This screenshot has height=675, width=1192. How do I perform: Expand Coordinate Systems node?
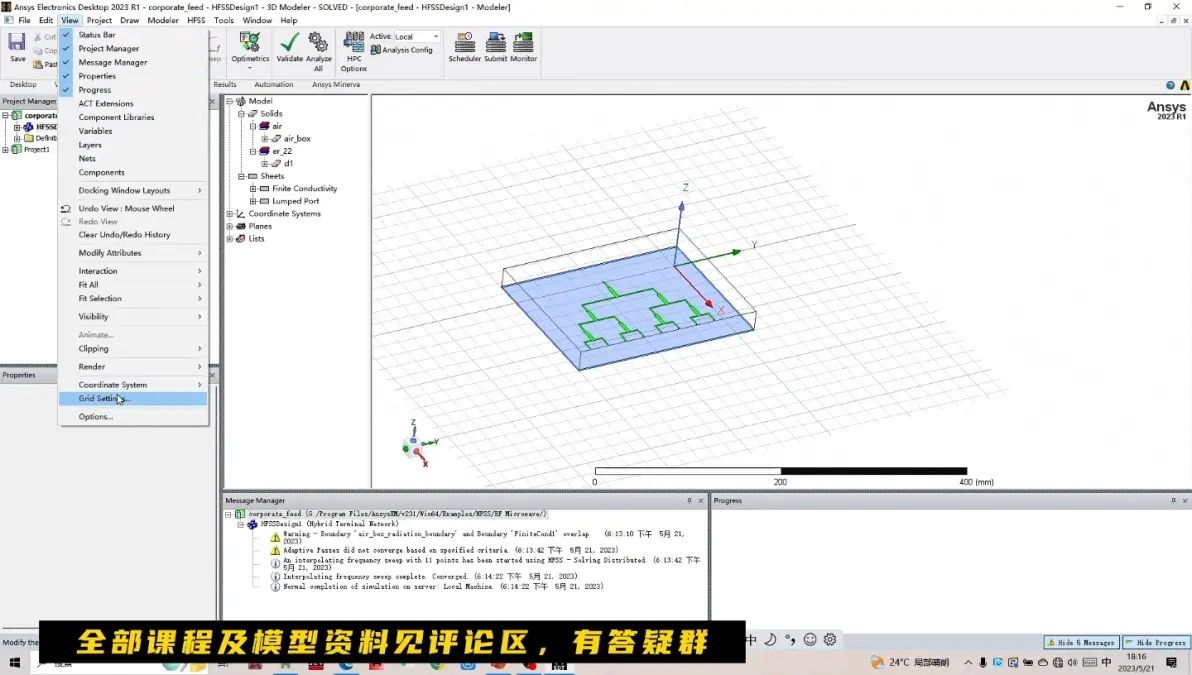[230, 214]
